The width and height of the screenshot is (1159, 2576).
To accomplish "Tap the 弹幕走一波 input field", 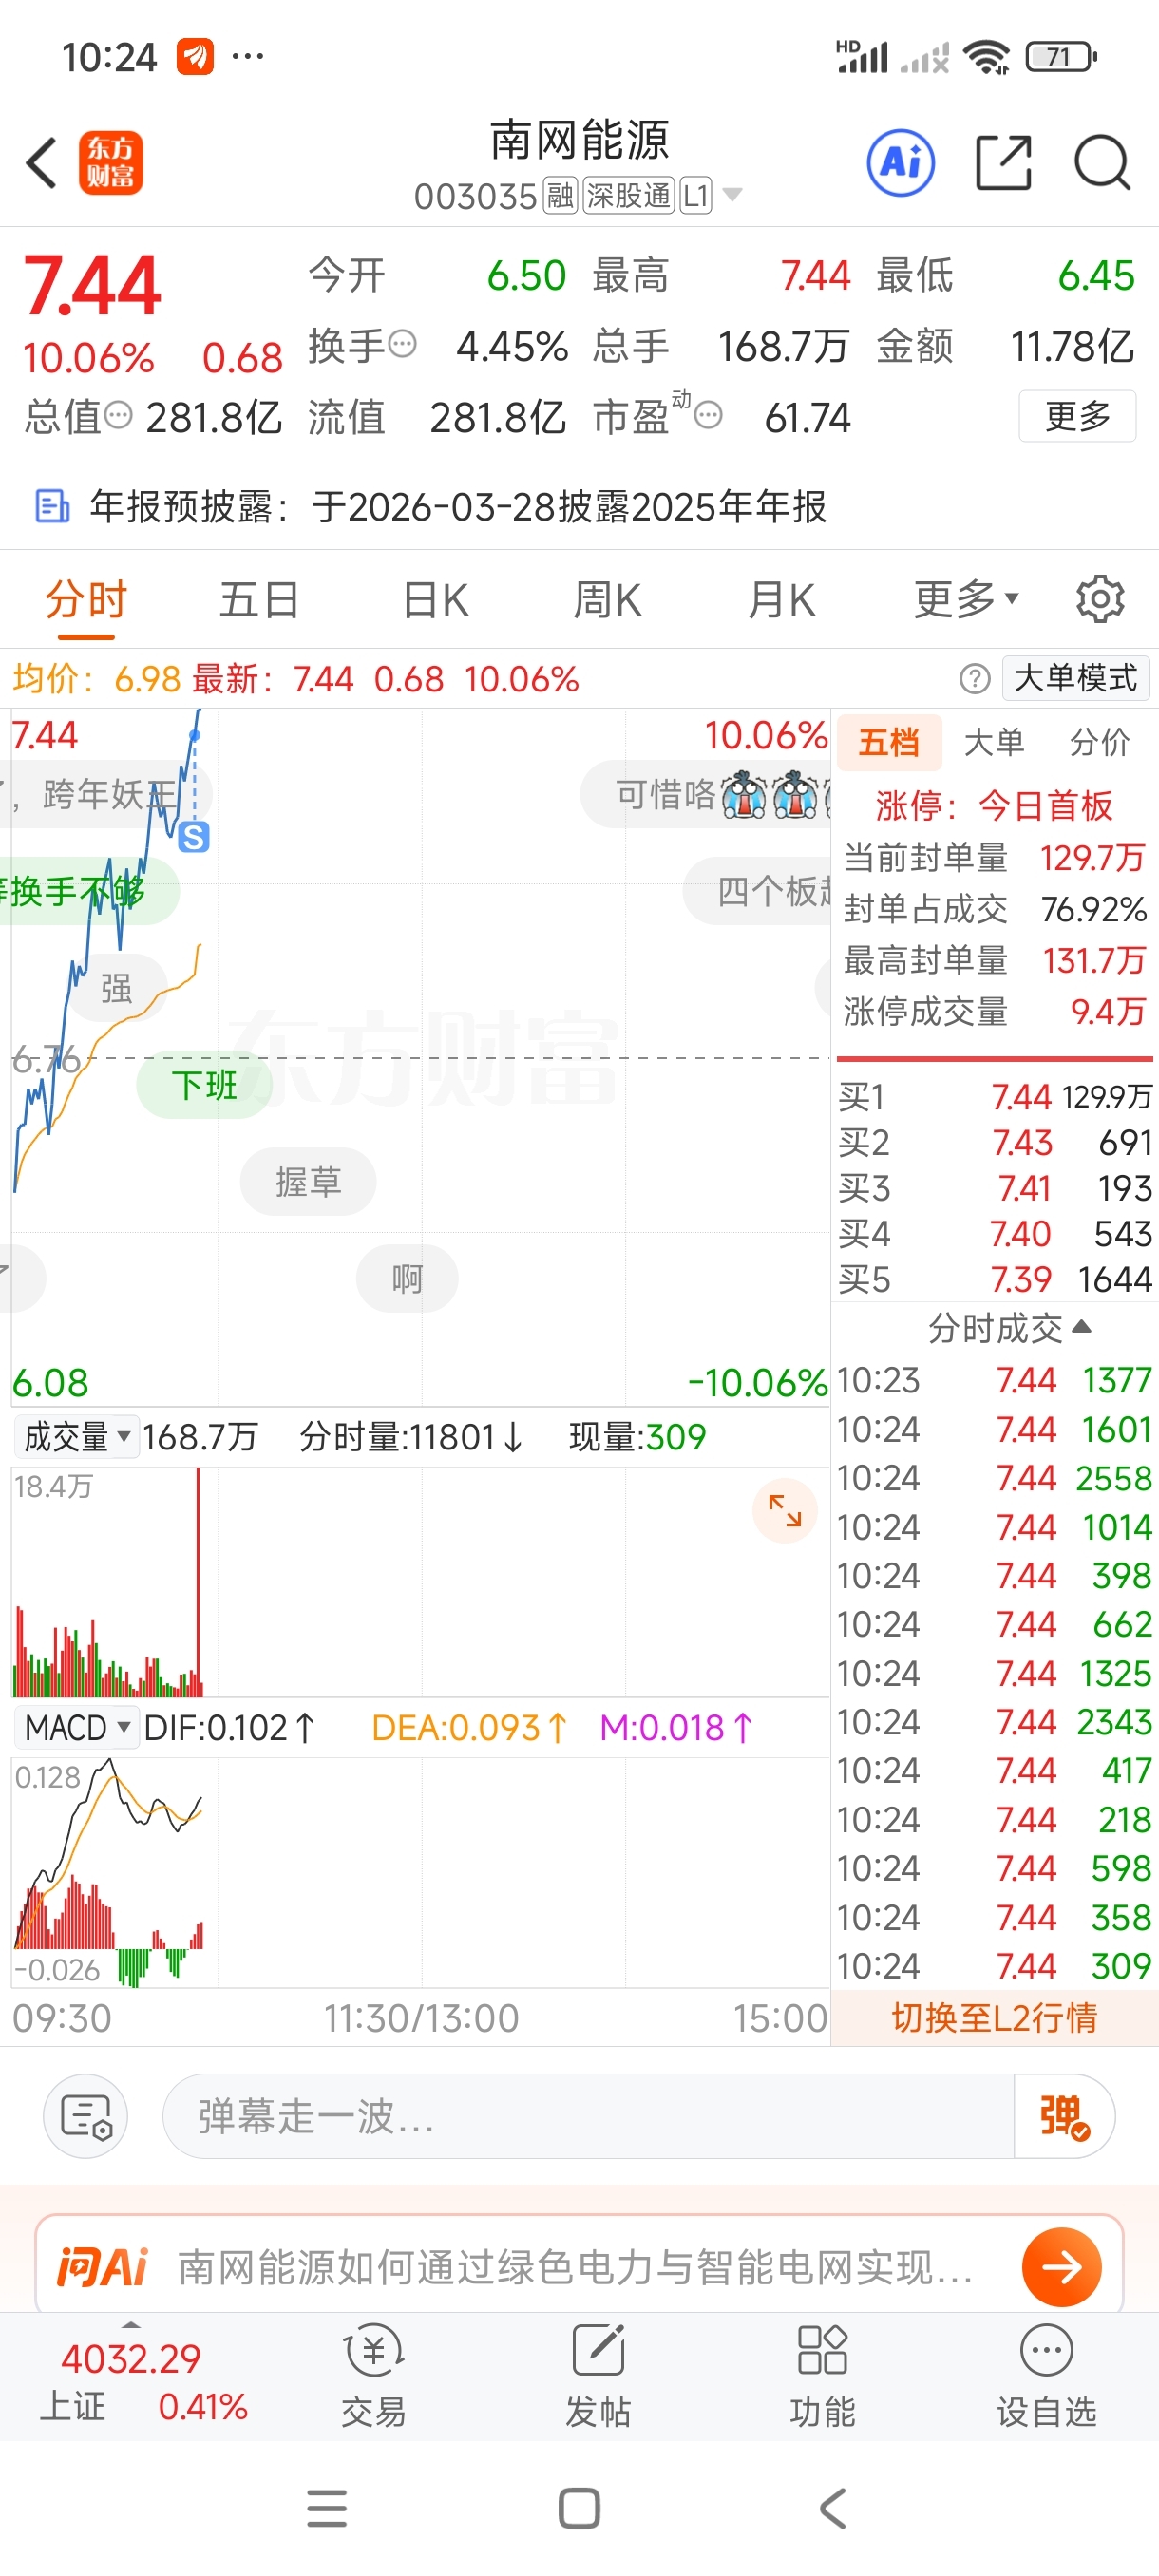I will [x=588, y=2117].
